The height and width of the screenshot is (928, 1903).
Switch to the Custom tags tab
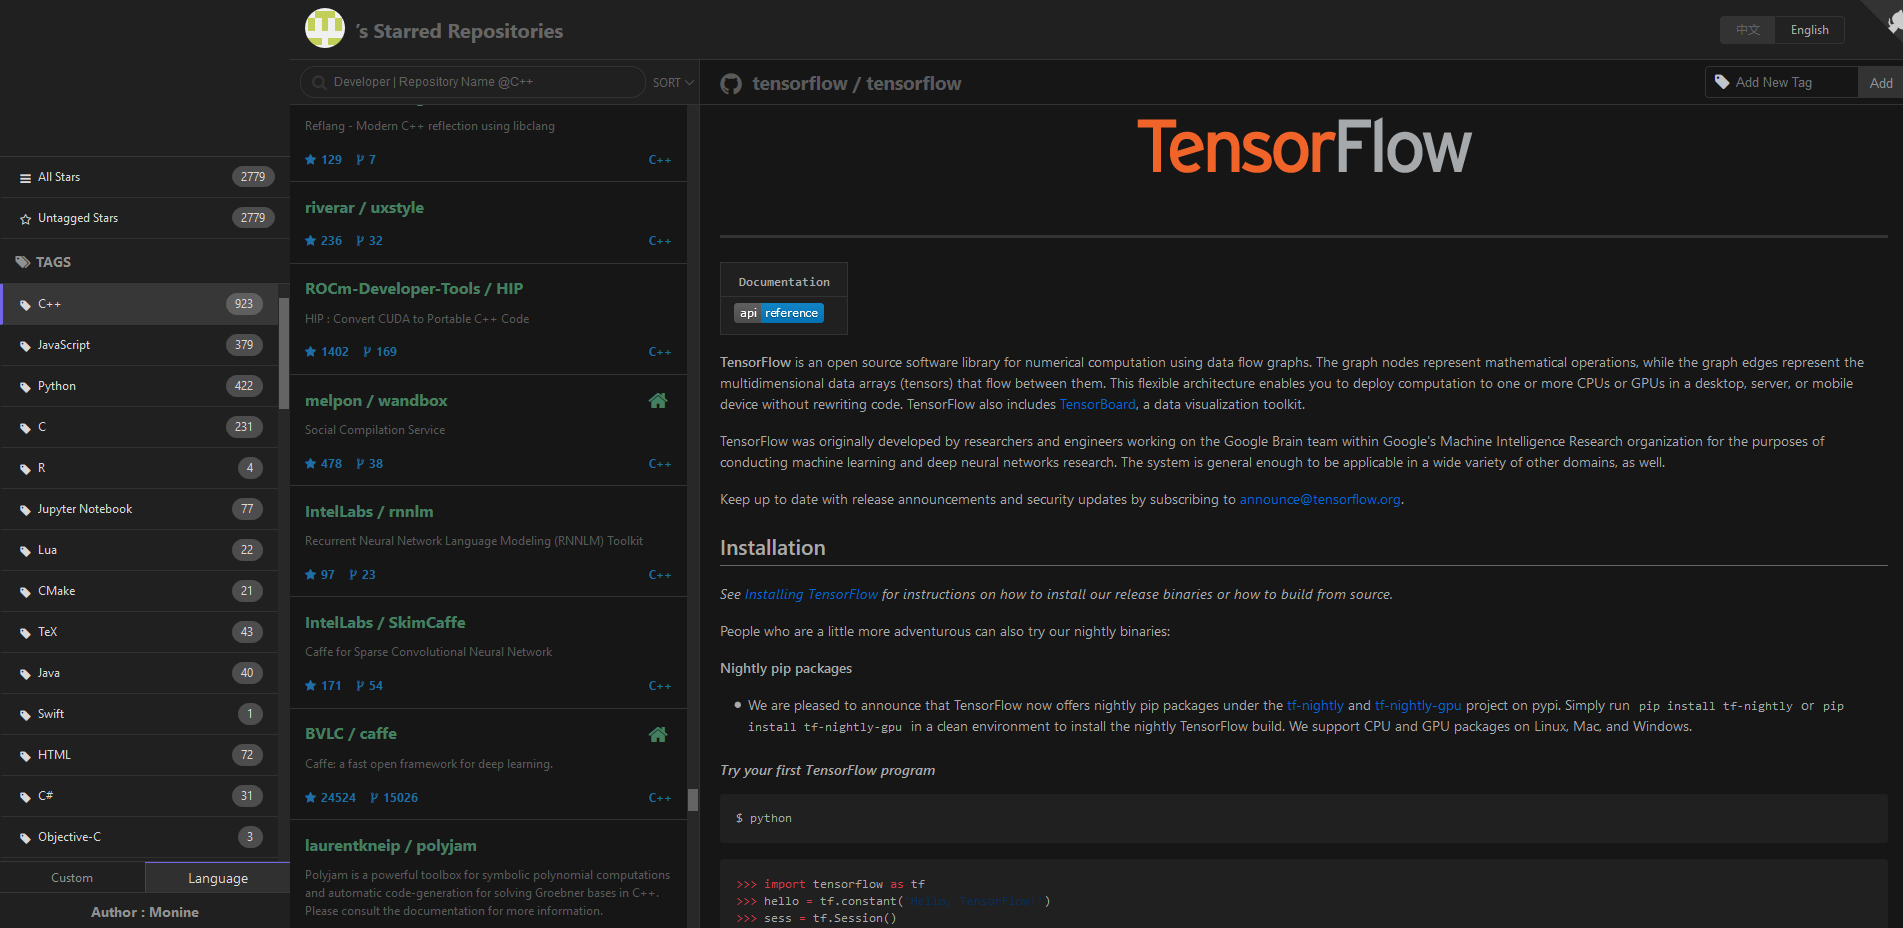point(72,878)
